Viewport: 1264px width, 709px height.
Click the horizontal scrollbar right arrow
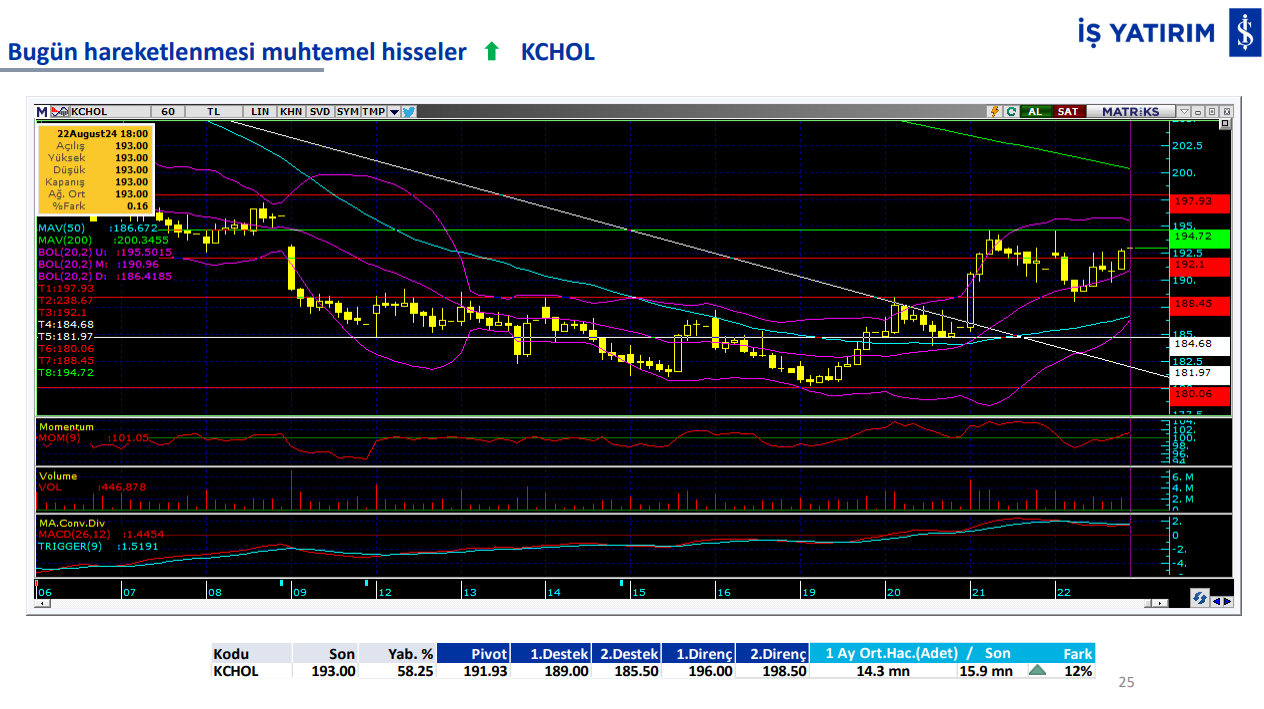click(1160, 603)
